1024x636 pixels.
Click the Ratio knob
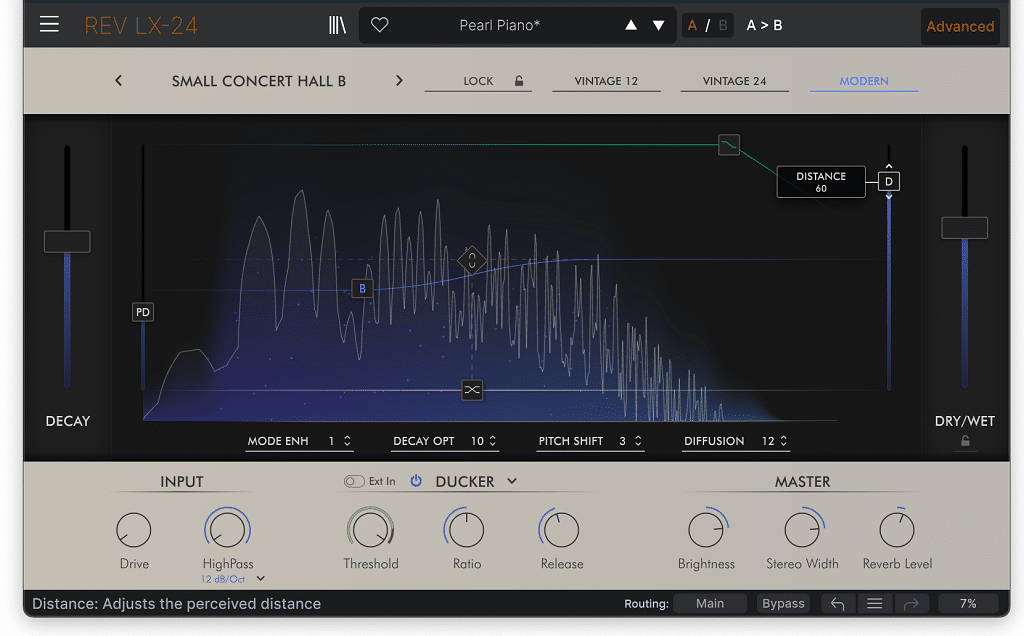click(x=466, y=530)
